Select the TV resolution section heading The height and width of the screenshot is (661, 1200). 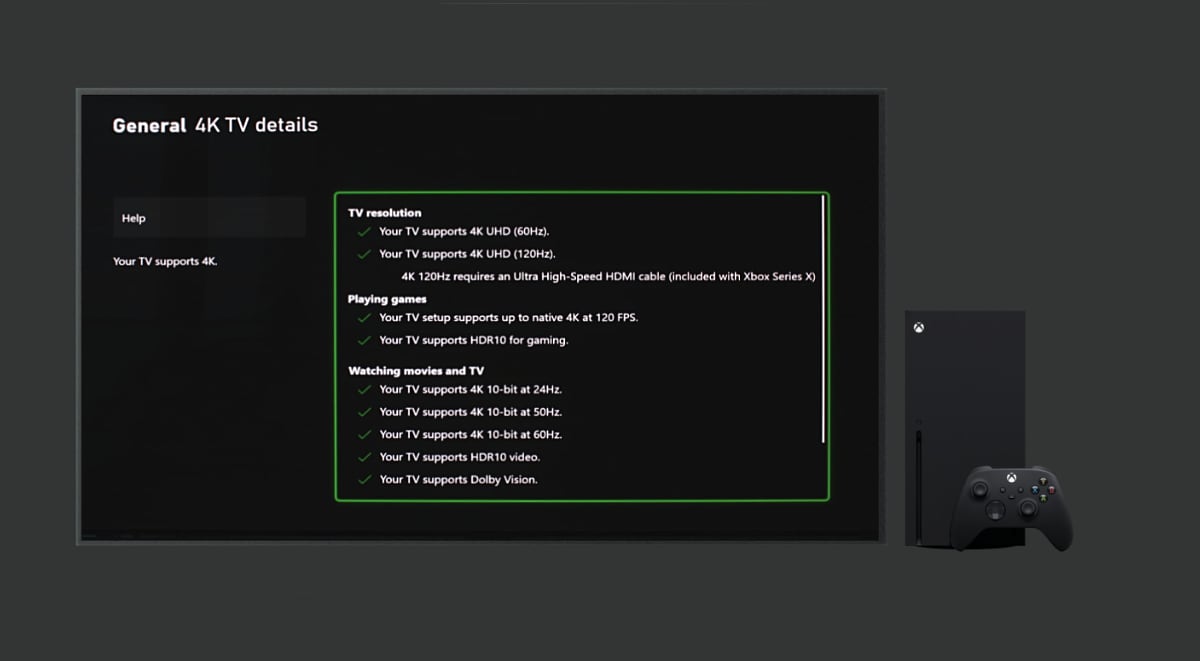384,213
